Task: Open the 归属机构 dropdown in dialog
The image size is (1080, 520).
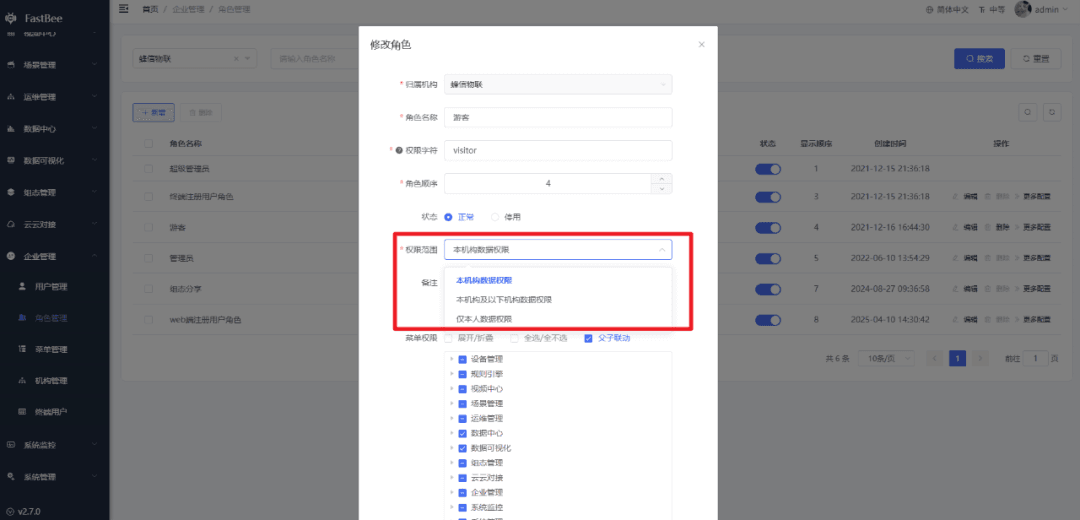Action: pos(558,84)
